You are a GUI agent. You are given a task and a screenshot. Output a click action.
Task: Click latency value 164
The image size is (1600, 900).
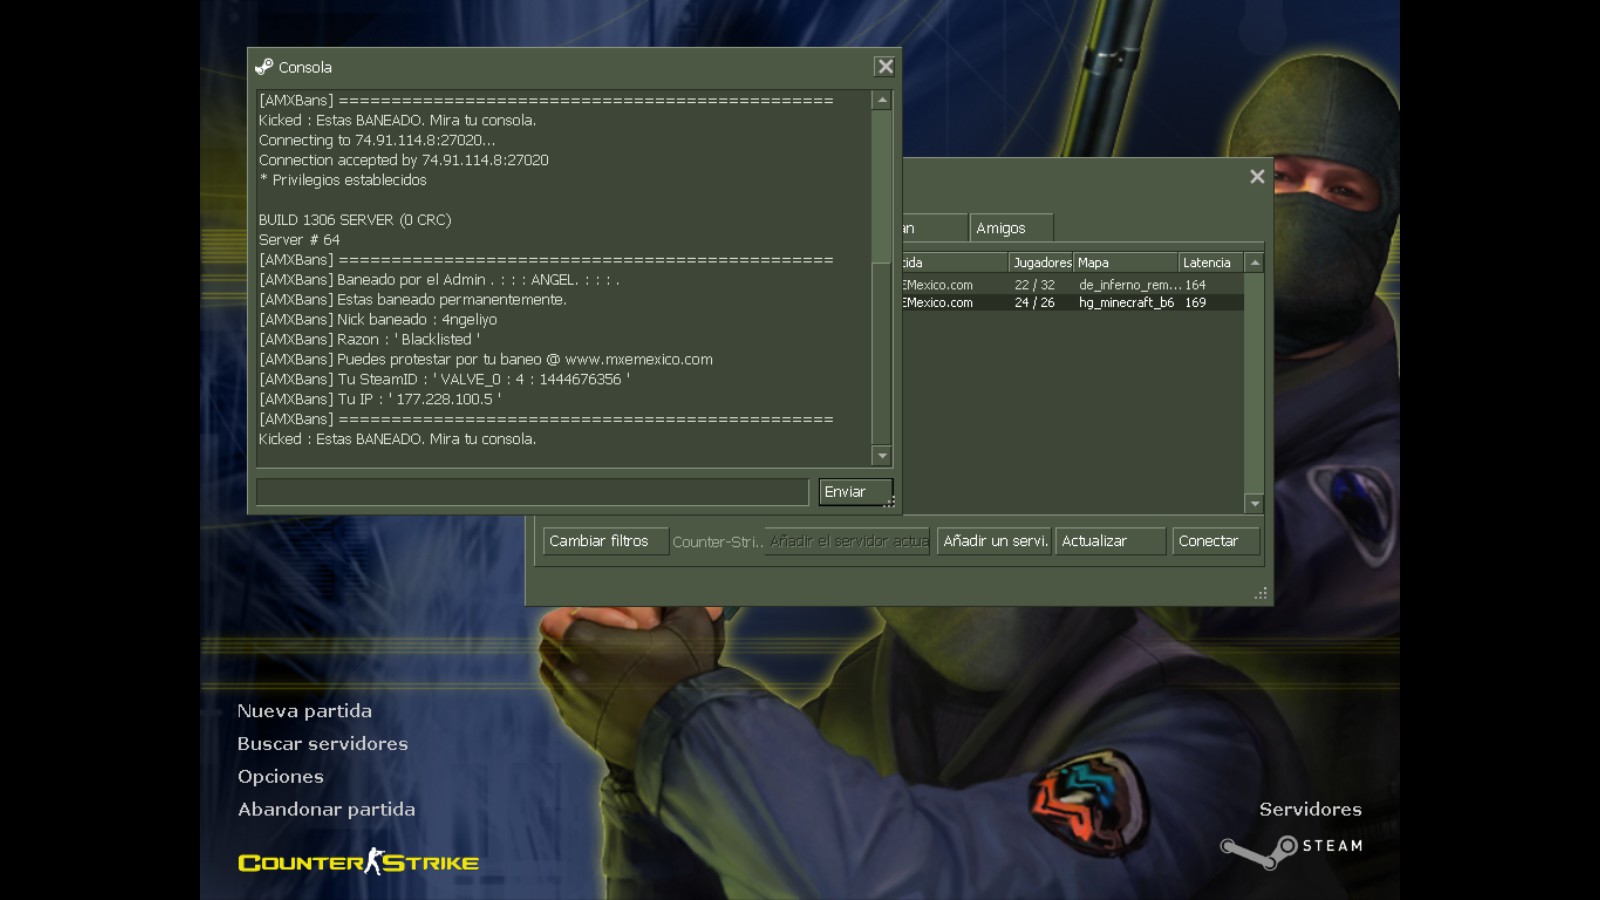1195,285
